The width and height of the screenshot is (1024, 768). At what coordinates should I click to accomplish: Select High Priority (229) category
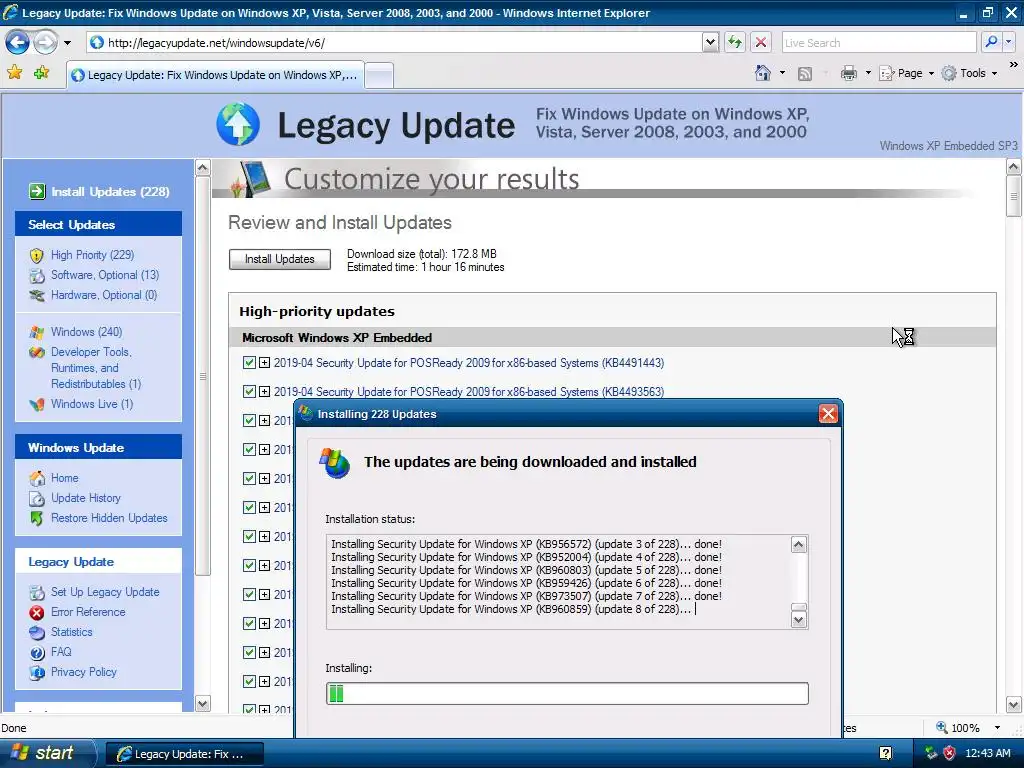pos(93,255)
